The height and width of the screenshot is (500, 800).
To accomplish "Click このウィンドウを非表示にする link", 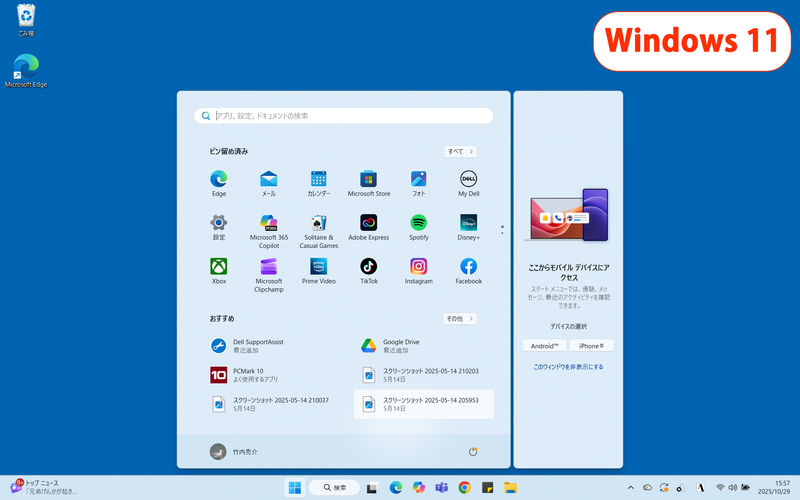I will (x=568, y=367).
